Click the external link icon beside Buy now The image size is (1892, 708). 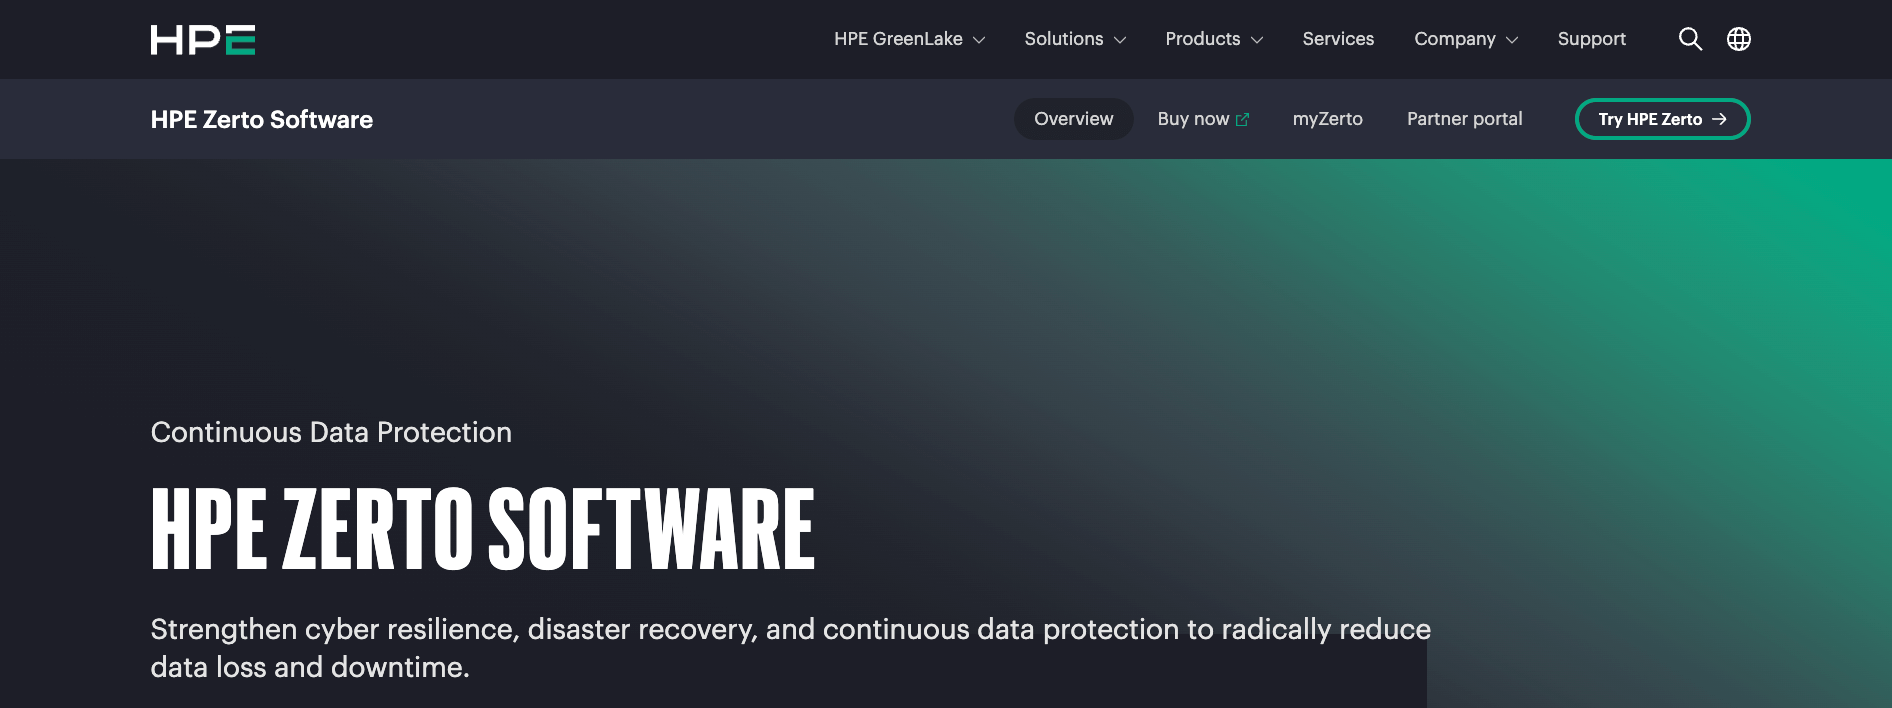1243,120
